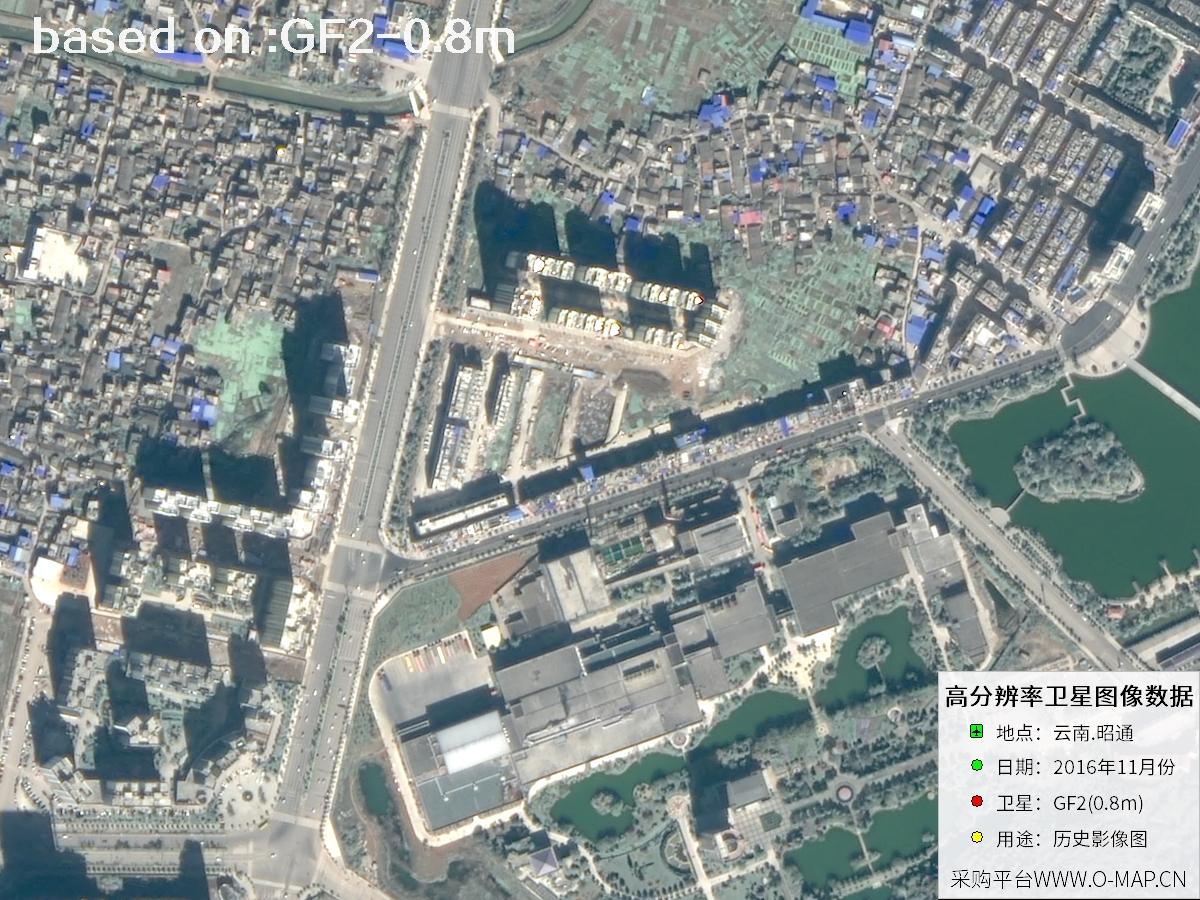Viewport: 1200px width, 900px height.
Task: Click the green dot beside 日期
Action: coord(976,767)
